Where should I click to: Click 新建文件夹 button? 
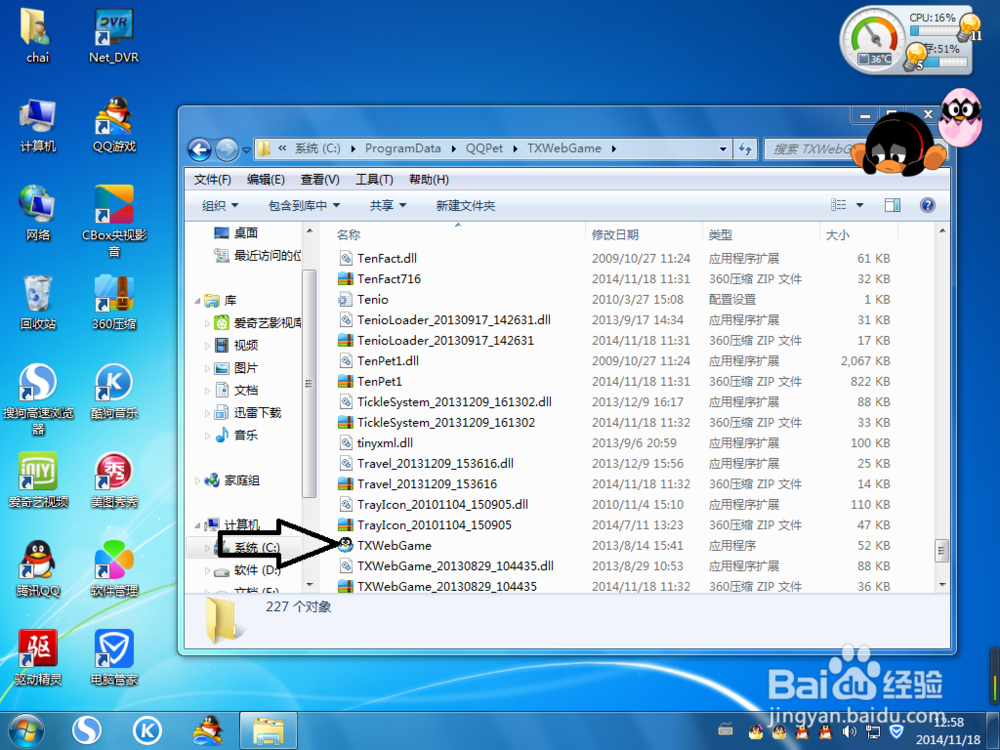point(466,205)
